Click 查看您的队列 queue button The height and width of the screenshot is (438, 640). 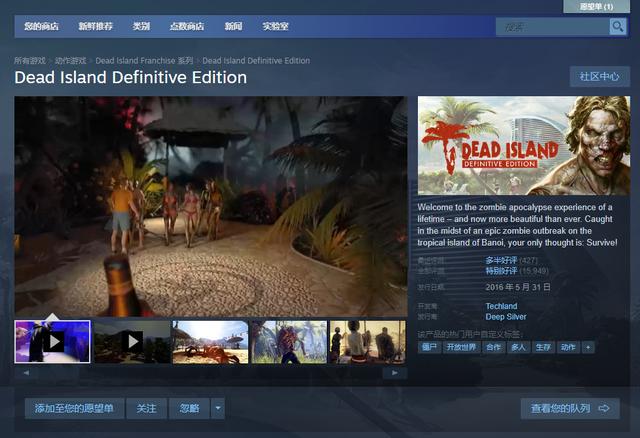pos(570,408)
